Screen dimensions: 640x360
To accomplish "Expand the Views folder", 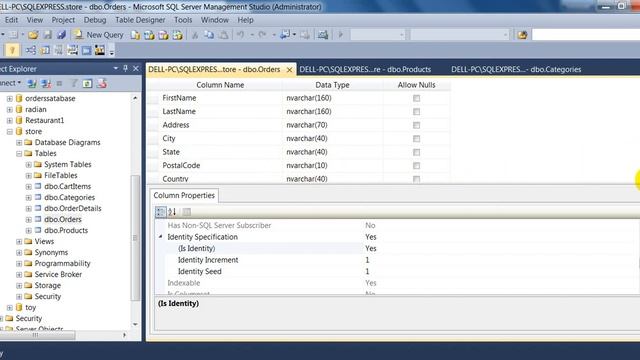I will pyautogui.click(x=19, y=242).
